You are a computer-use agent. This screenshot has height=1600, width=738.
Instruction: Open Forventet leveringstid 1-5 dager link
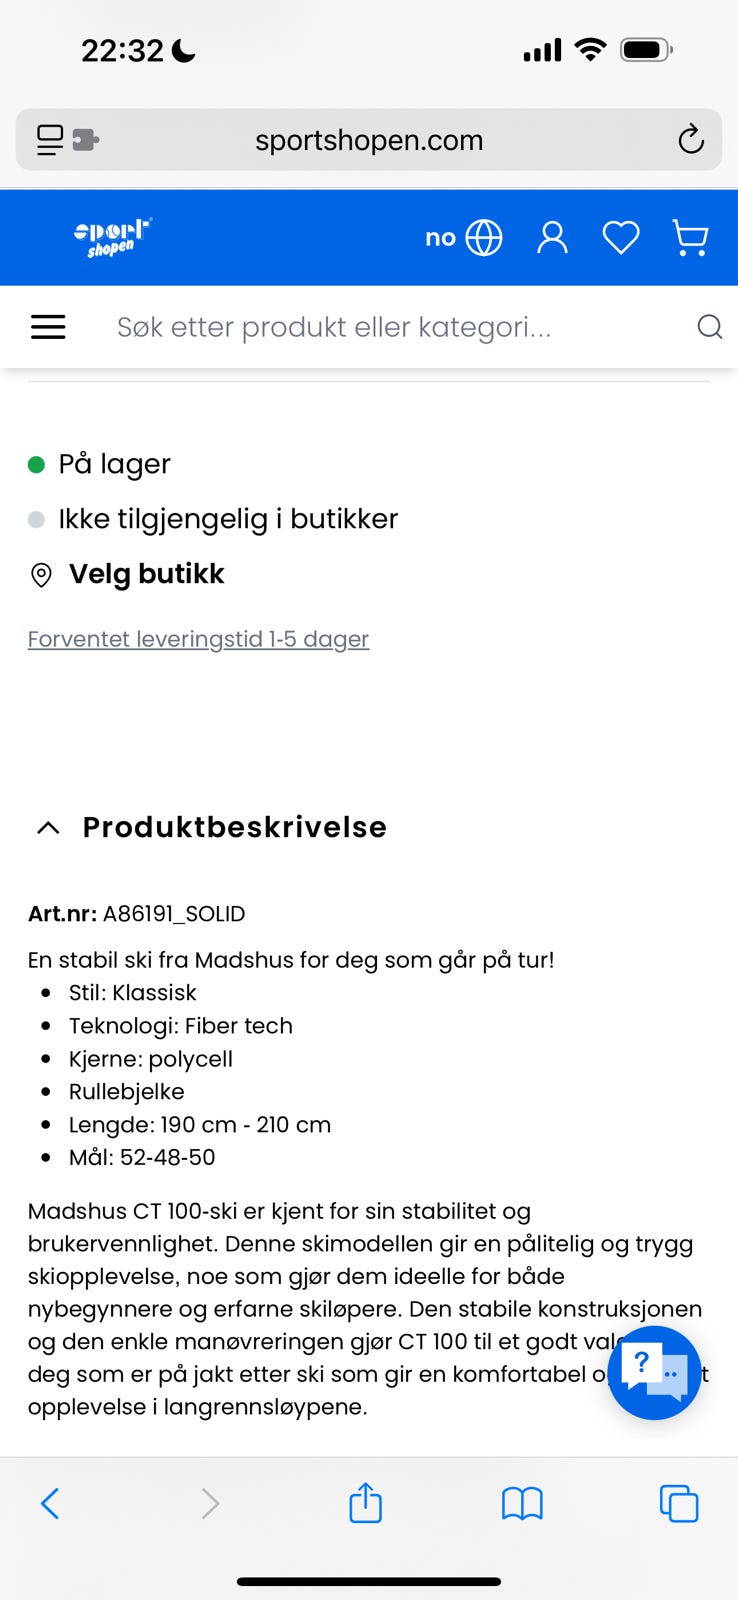click(198, 639)
